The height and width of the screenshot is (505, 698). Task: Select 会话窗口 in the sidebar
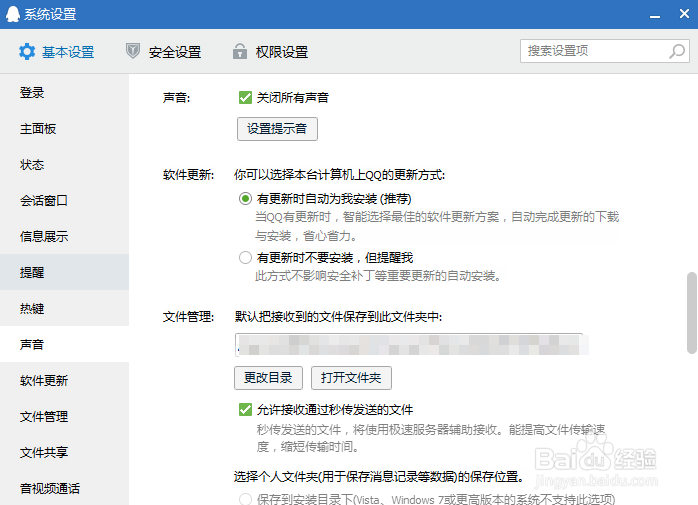65,200
